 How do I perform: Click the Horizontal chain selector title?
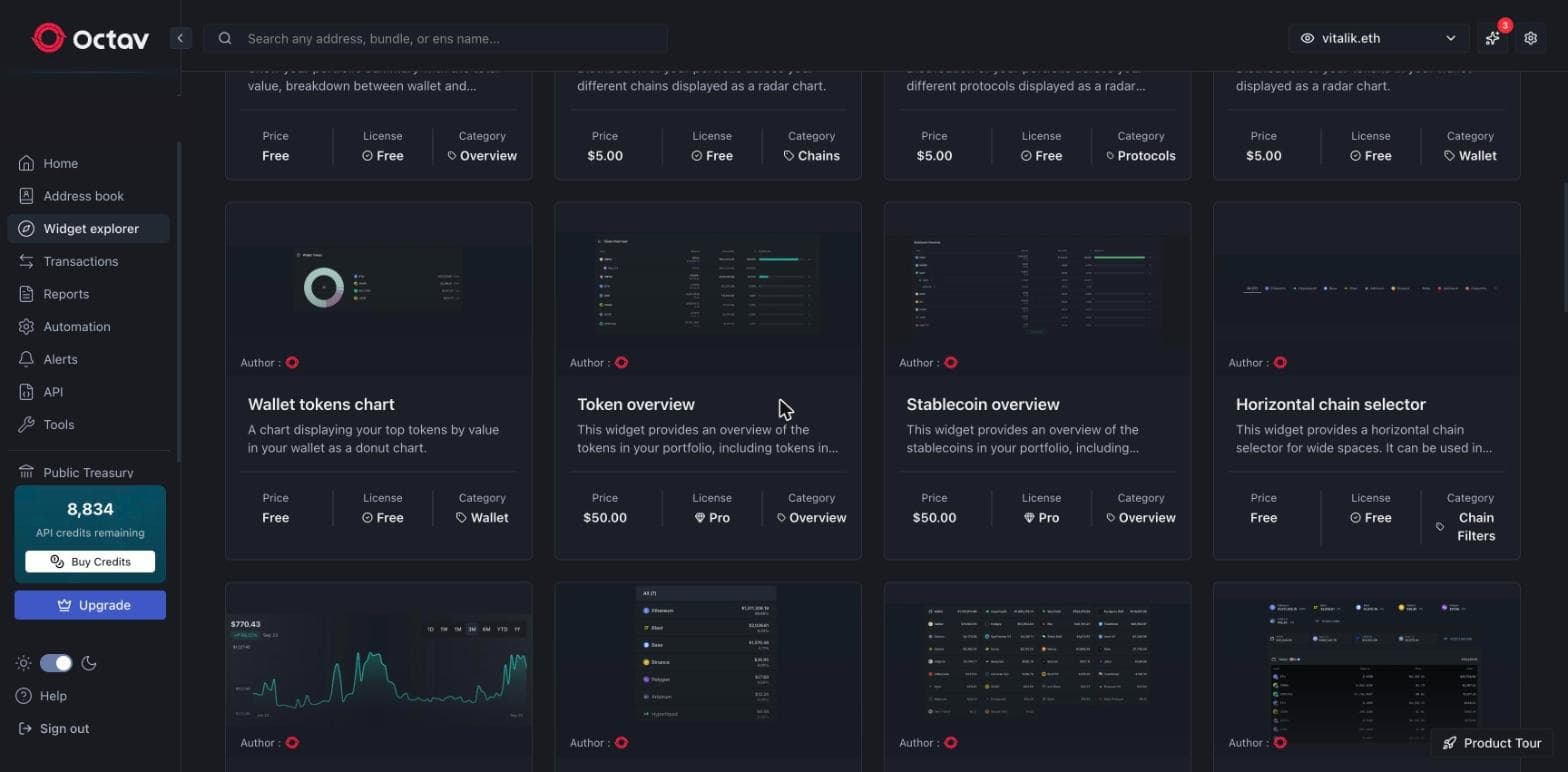coord(1331,404)
